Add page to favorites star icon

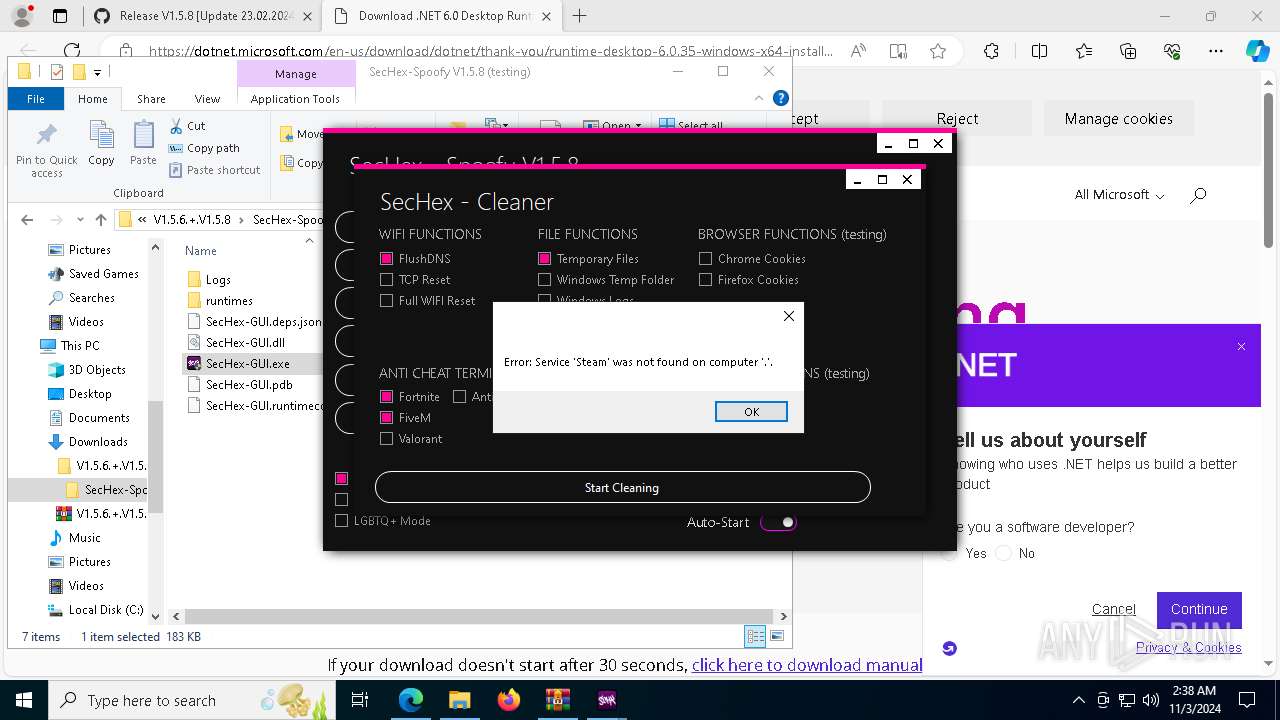pyautogui.click(x=938, y=51)
